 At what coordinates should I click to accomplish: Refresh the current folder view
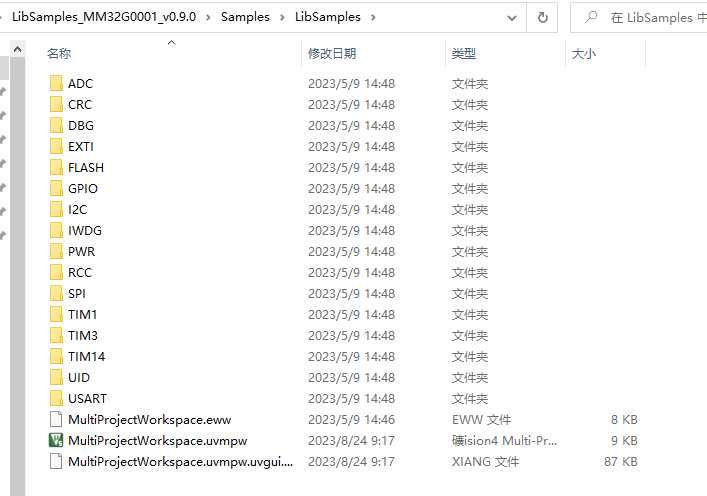point(543,17)
